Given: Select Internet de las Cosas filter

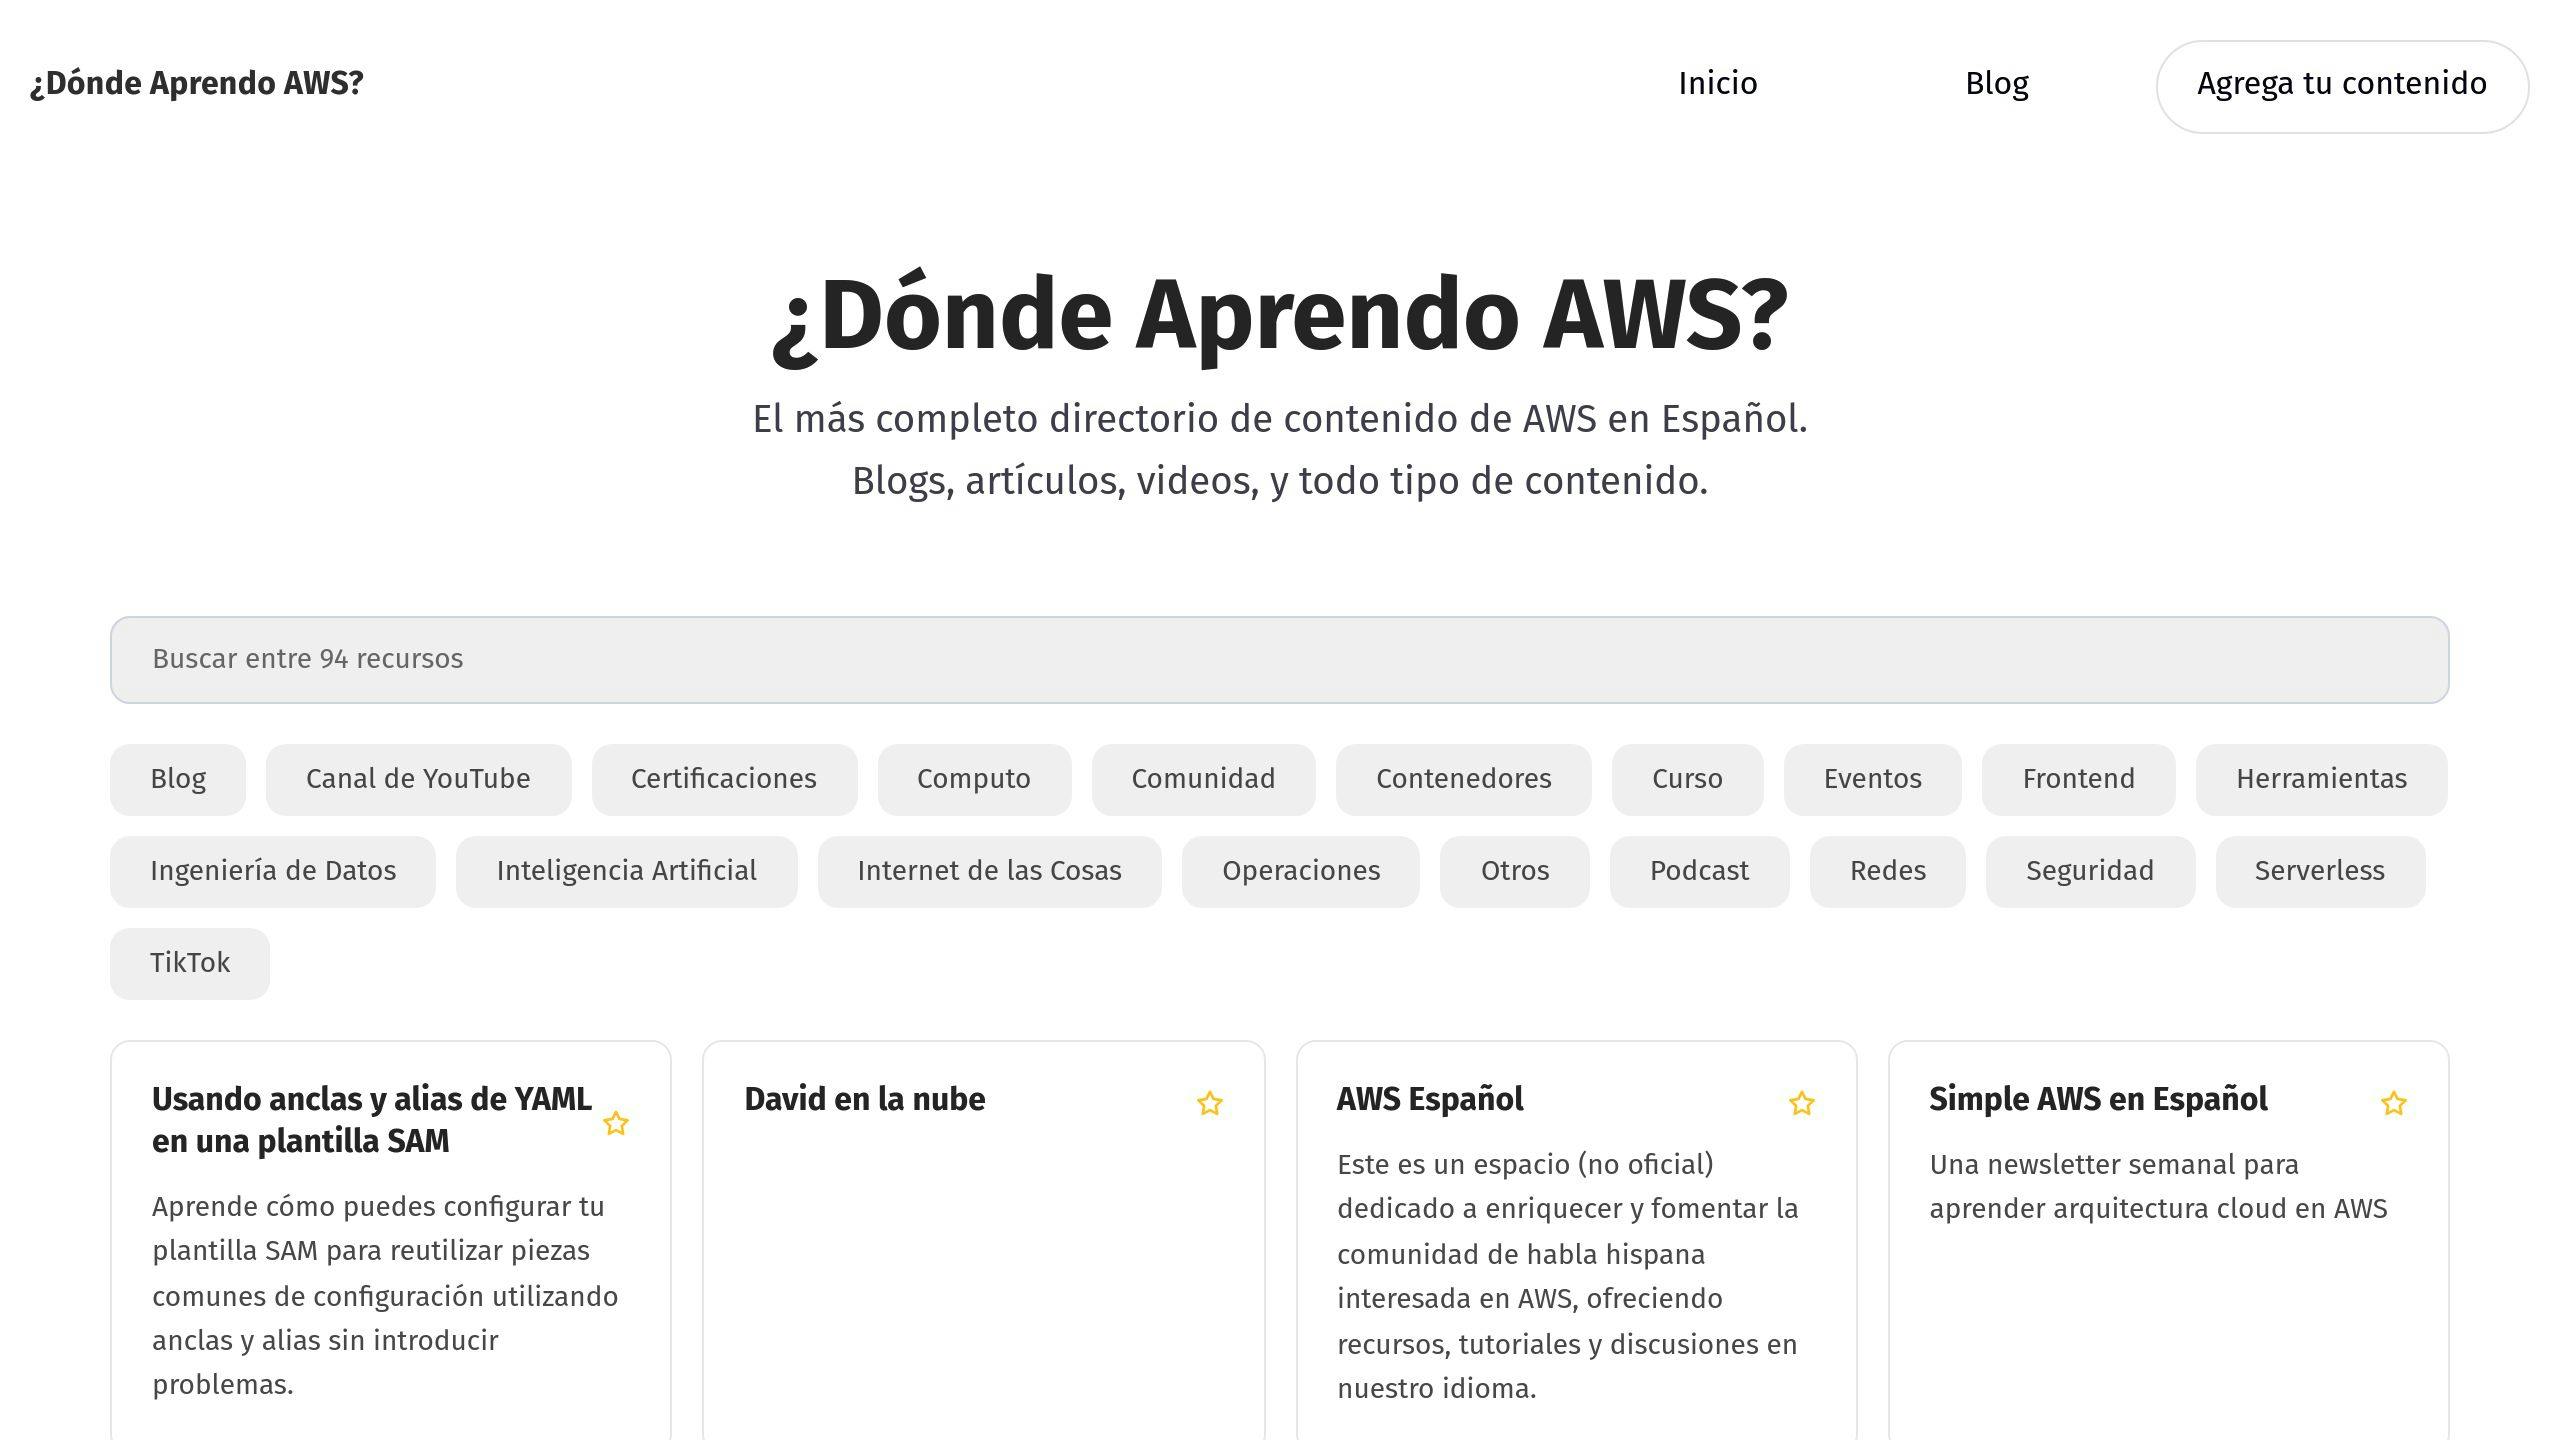Looking at the screenshot, I should (x=989, y=871).
